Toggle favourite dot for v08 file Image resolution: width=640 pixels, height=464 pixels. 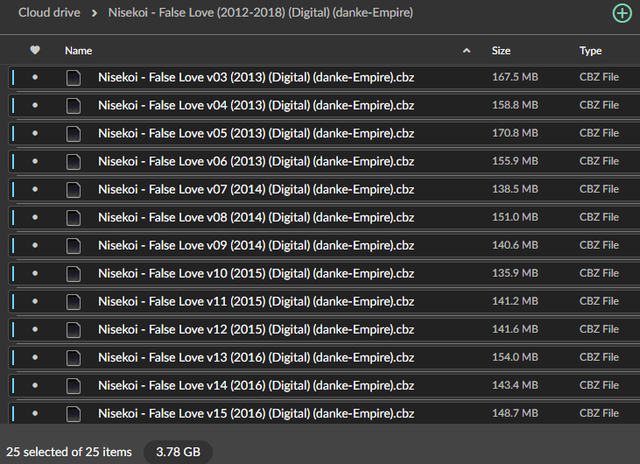coord(35,217)
